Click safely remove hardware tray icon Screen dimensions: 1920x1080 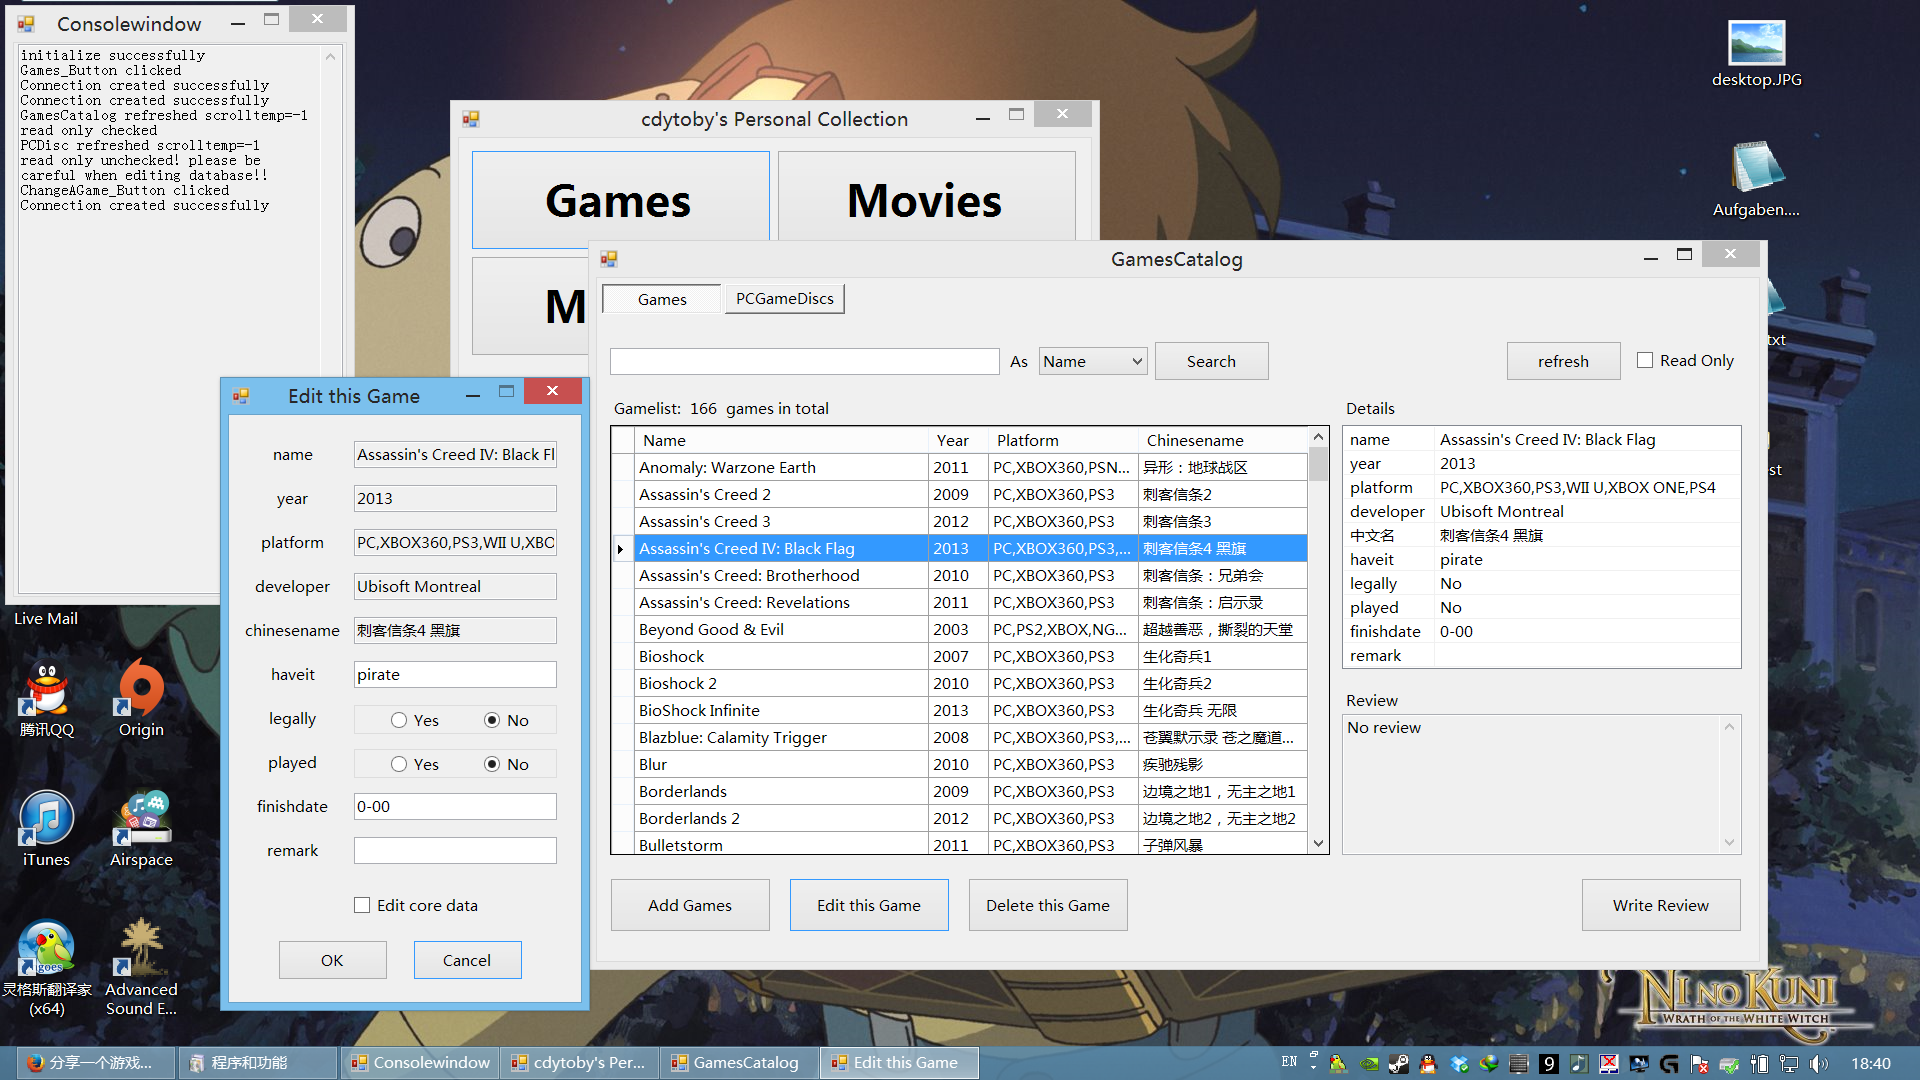1729,1064
